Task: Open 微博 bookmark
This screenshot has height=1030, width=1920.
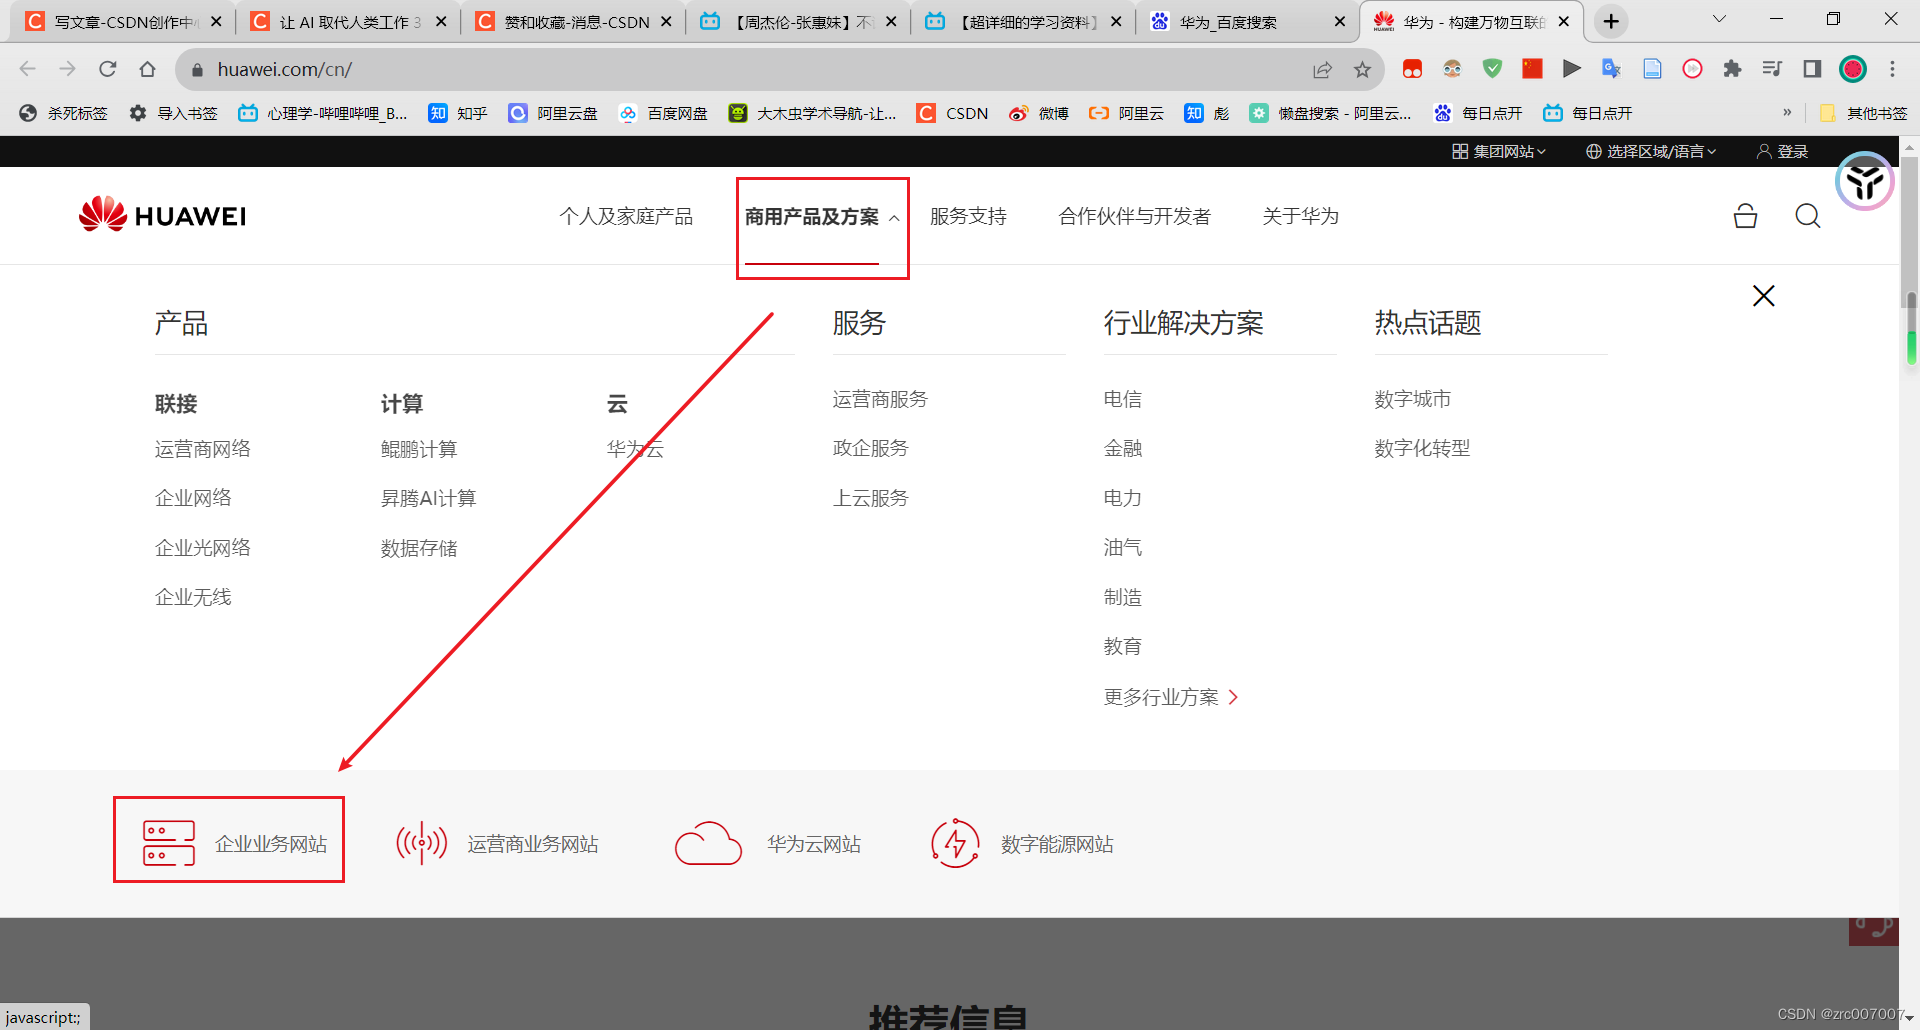Action: (1039, 113)
